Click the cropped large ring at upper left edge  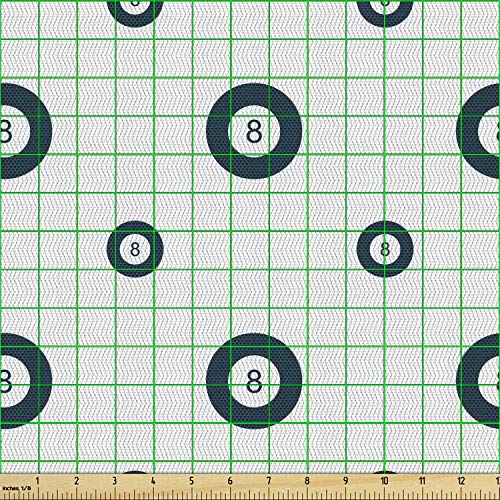[x=26, y=131]
